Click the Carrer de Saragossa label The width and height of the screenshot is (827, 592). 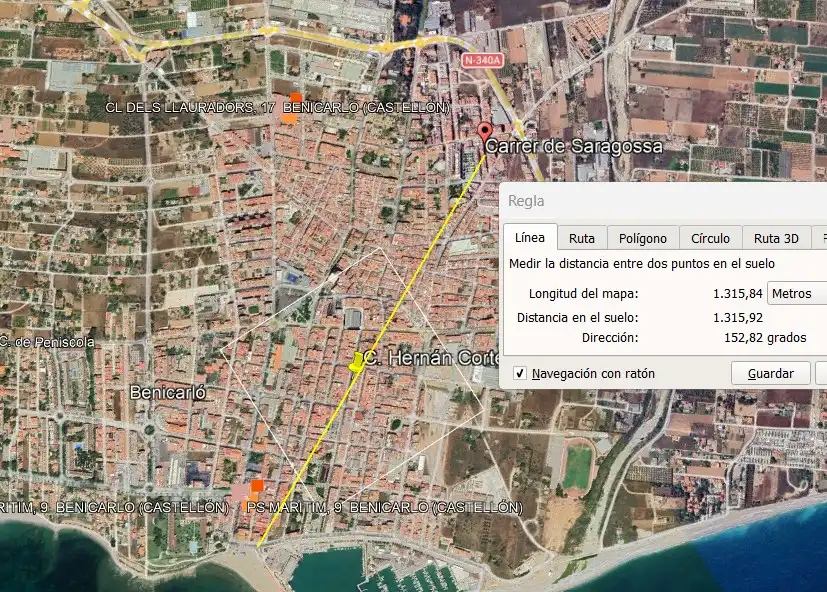(573, 146)
